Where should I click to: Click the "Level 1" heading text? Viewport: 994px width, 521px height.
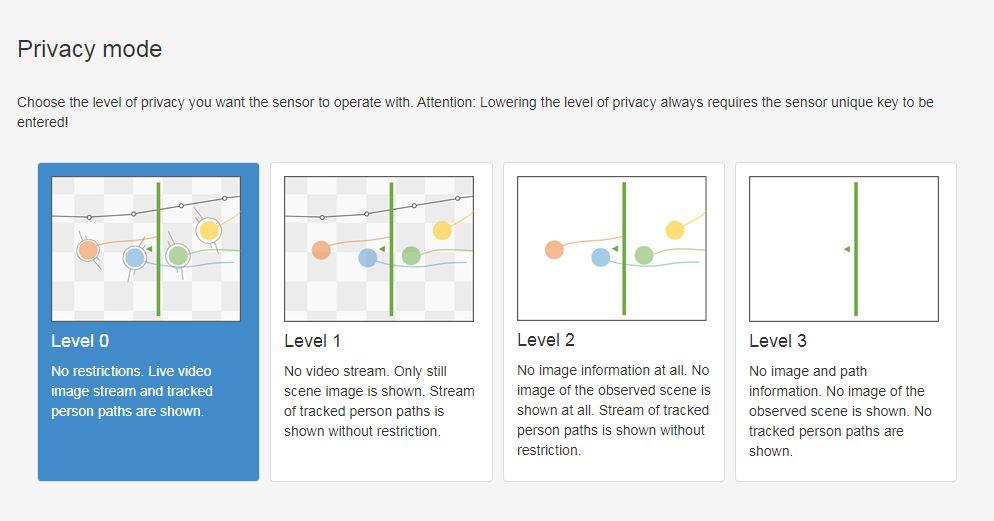[312, 341]
